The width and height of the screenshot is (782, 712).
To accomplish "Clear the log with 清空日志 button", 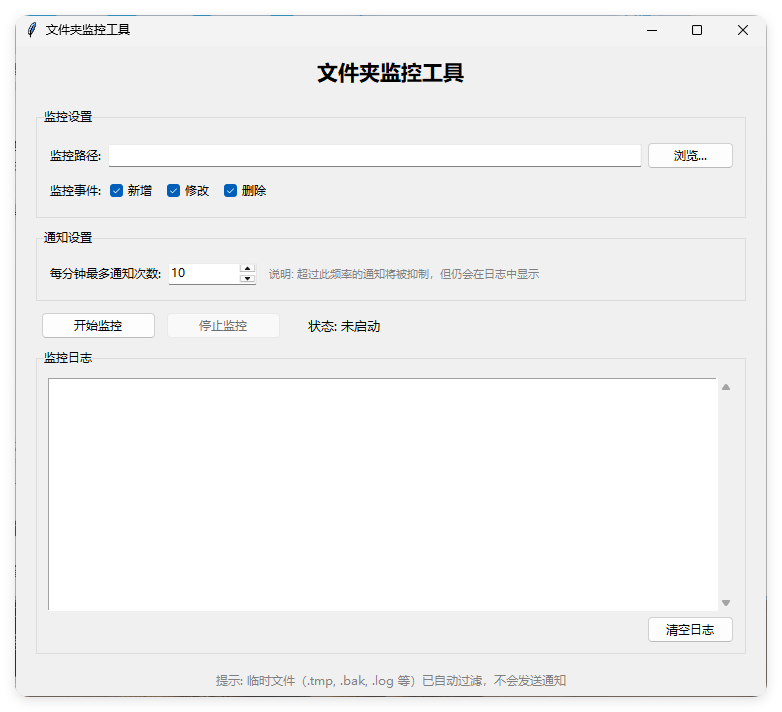I will [x=690, y=630].
